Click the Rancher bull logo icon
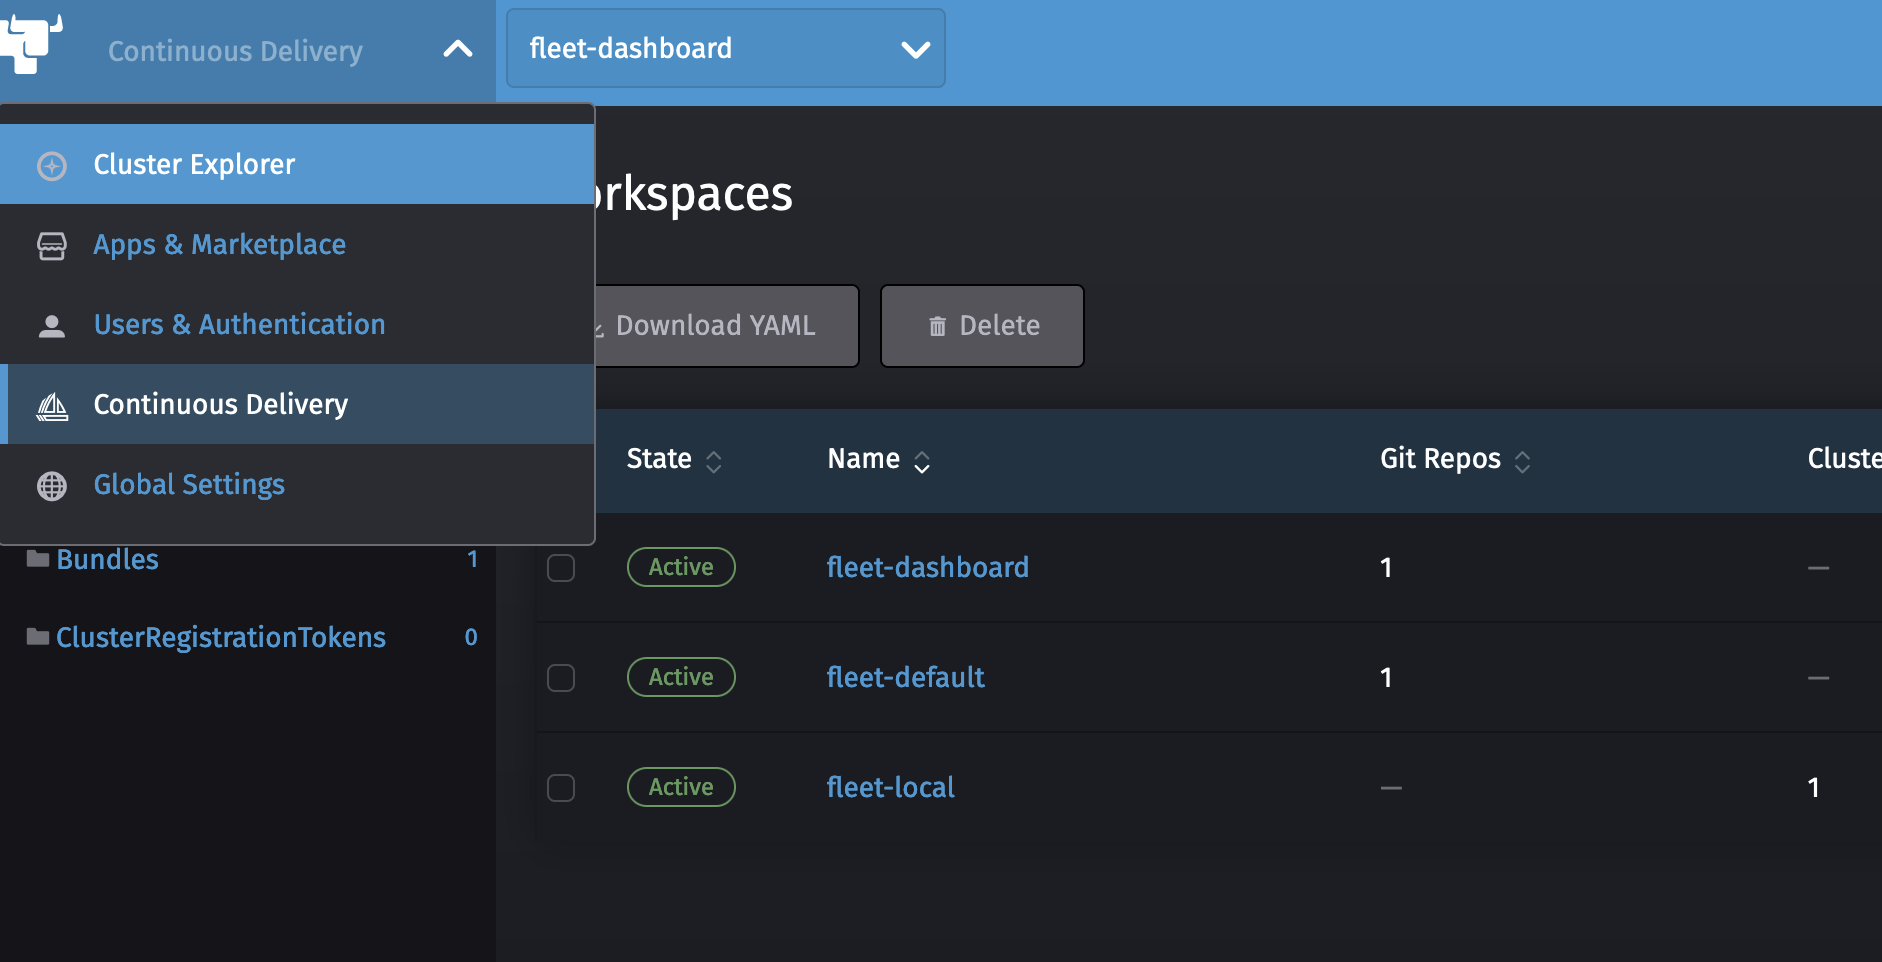The image size is (1882, 962). click(x=32, y=43)
